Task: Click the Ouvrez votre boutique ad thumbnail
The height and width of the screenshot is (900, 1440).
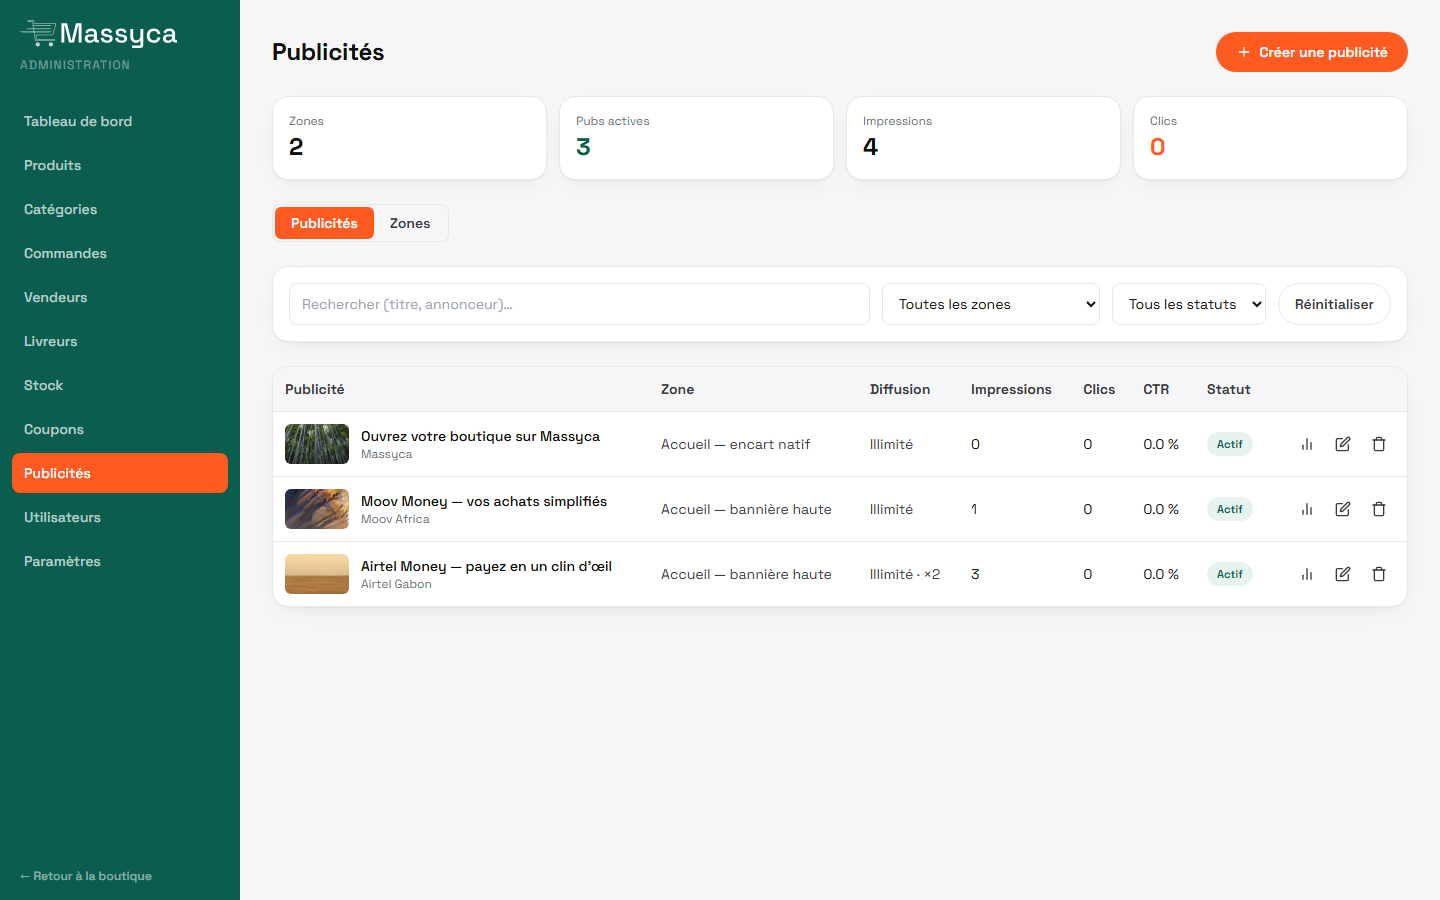Action: pos(317,444)
